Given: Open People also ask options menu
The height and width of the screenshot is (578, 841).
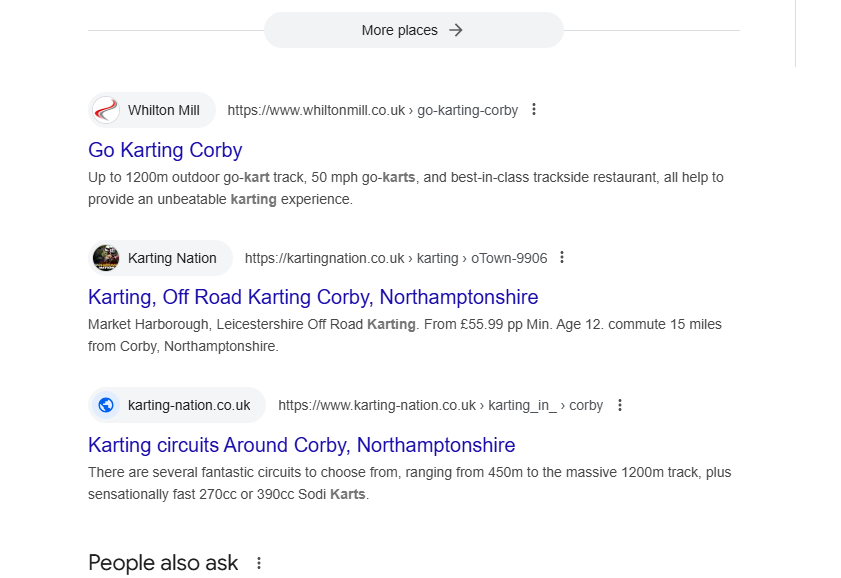Looking at the screenshot, I should (259, 563).
